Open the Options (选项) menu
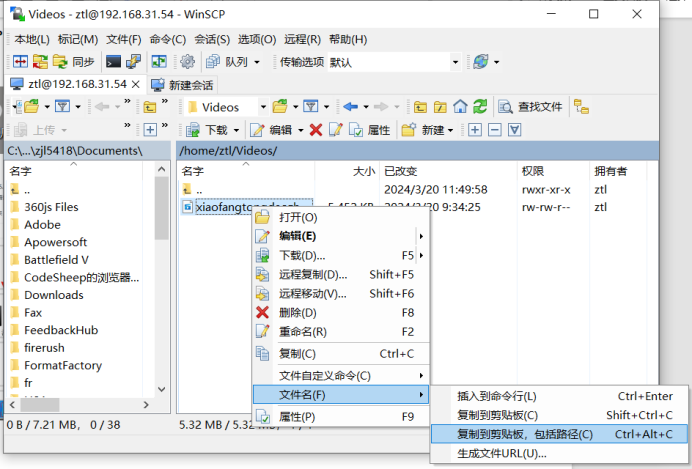Viewport: 692px width, 469px height. point(257,39)
